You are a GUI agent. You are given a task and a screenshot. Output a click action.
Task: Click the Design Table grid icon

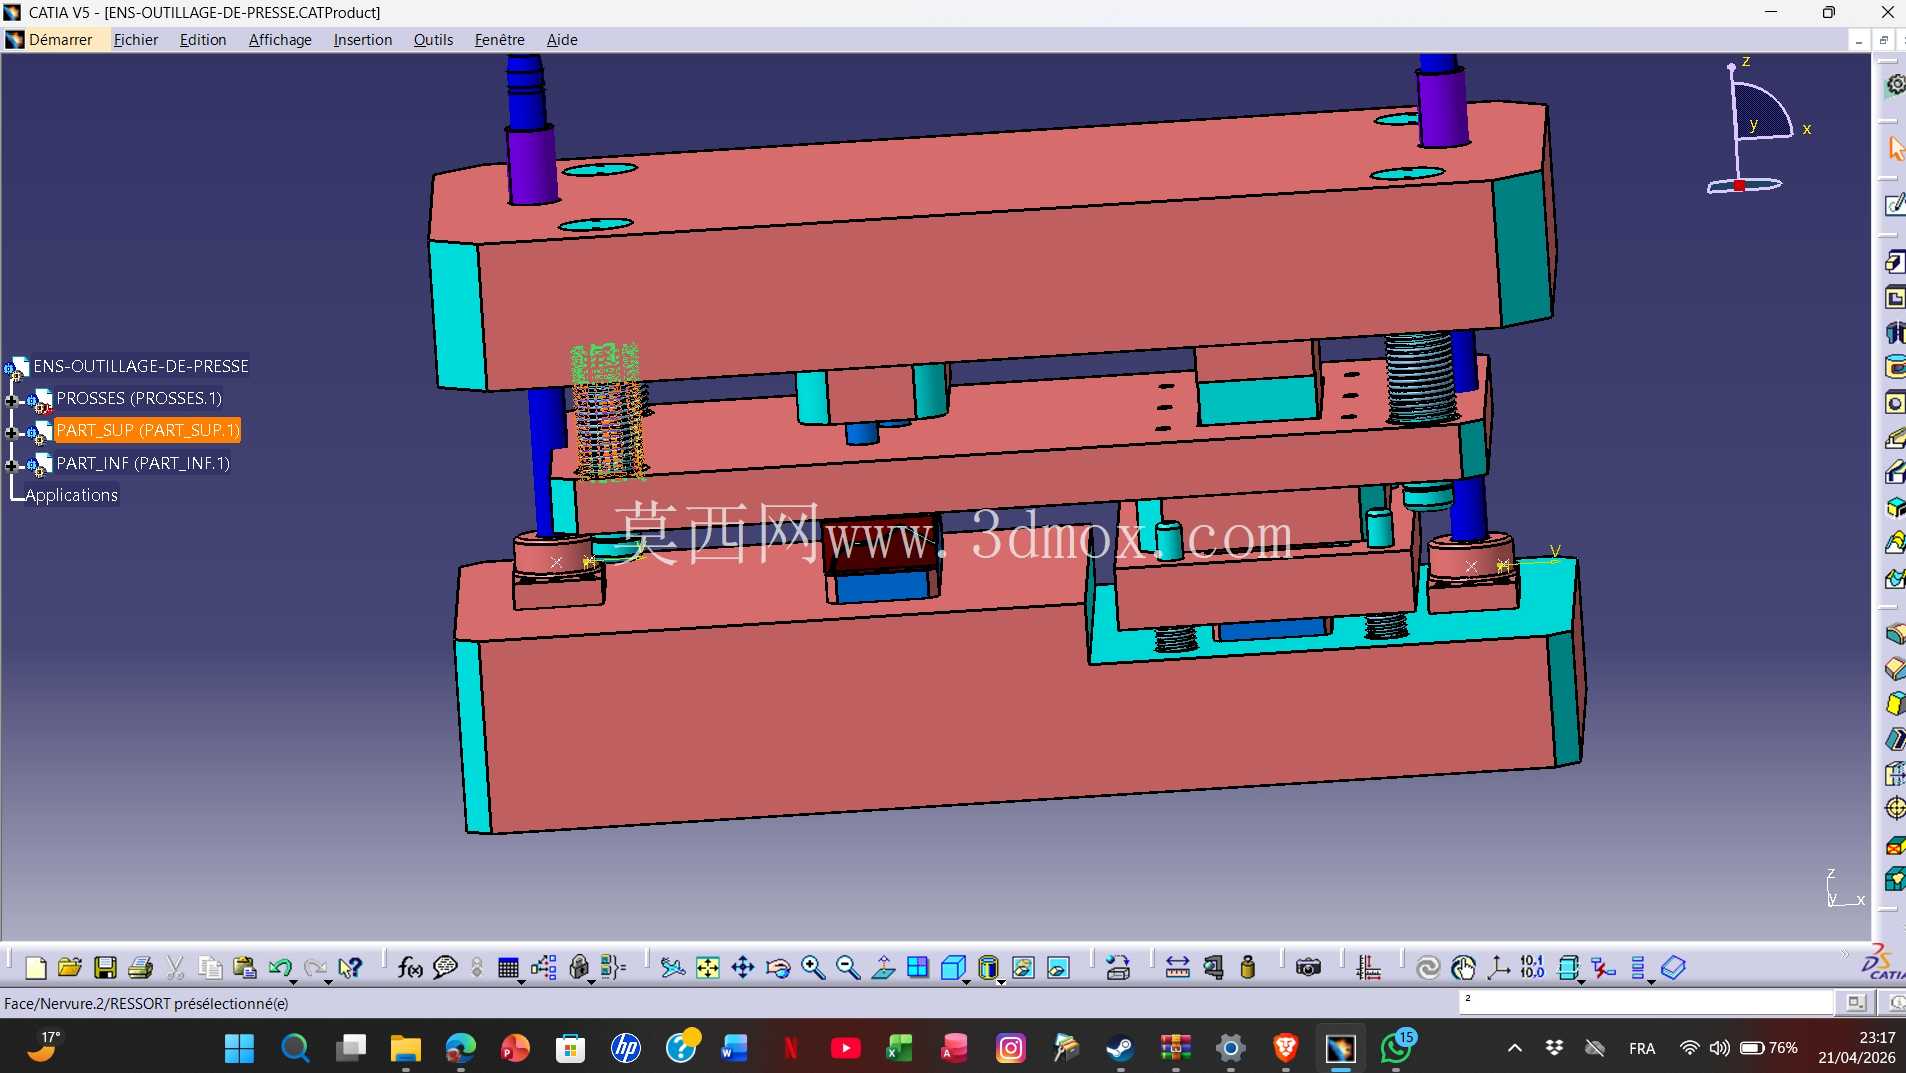(508, 967)
